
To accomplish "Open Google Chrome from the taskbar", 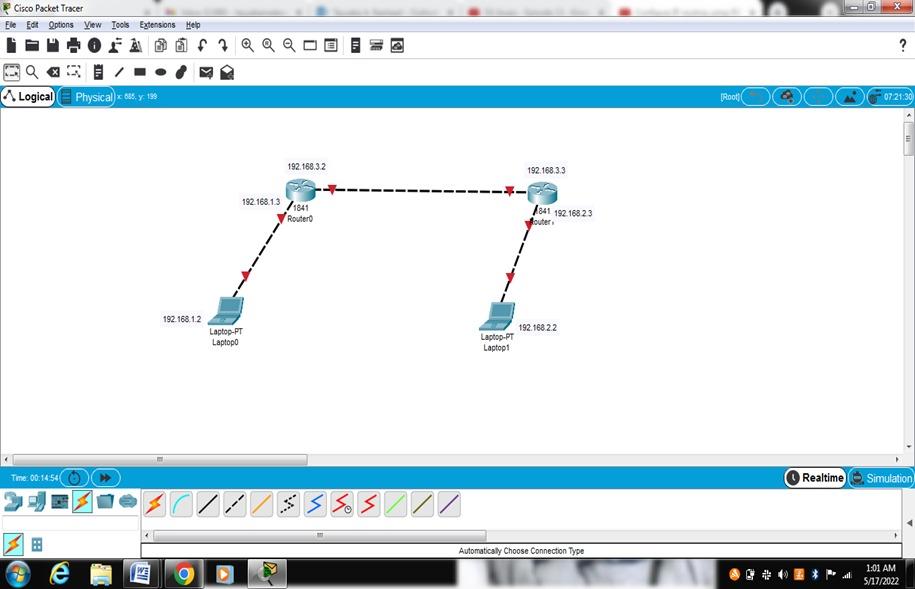I will point(183,574).
